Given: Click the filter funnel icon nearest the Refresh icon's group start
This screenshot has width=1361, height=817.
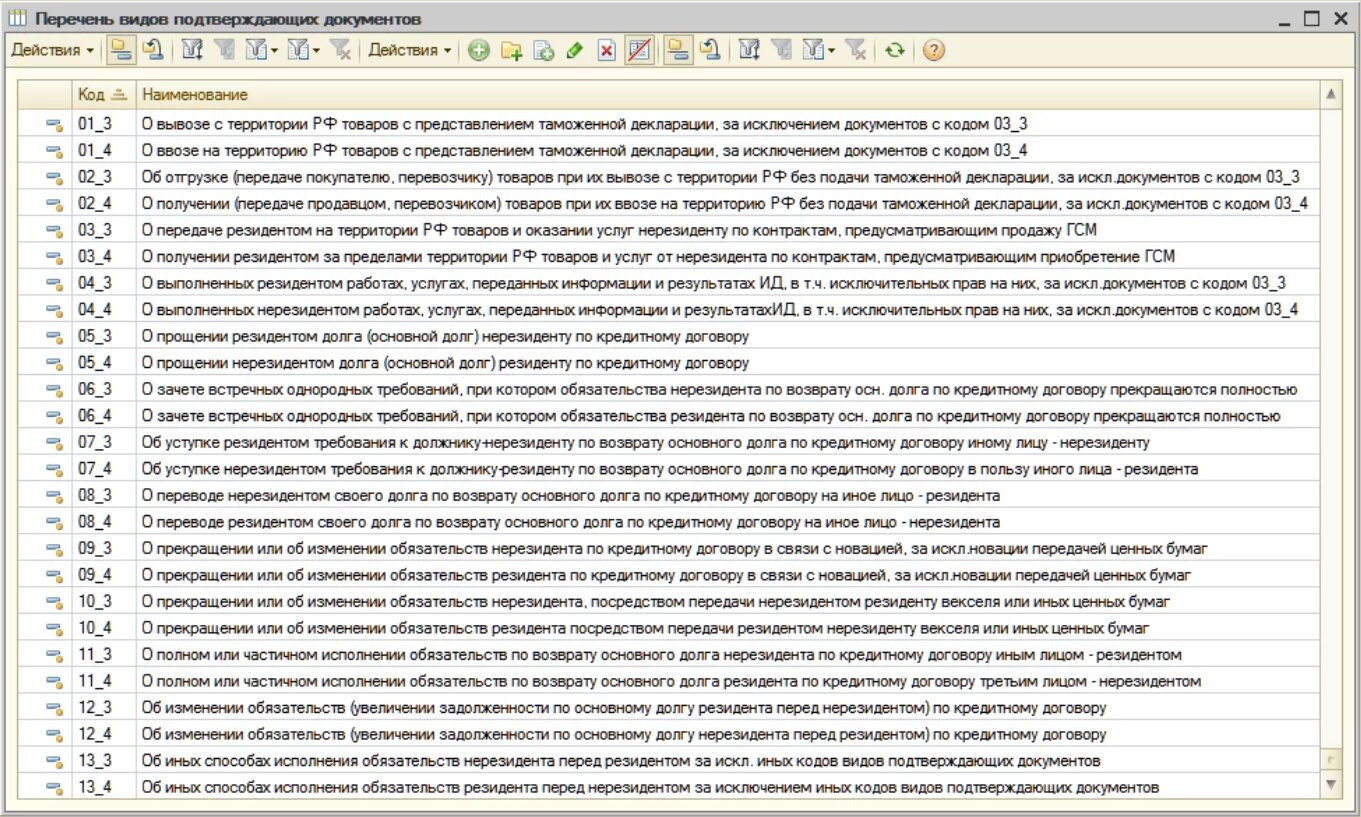Looking at the screenshot, I should click(x=748, y=50).
